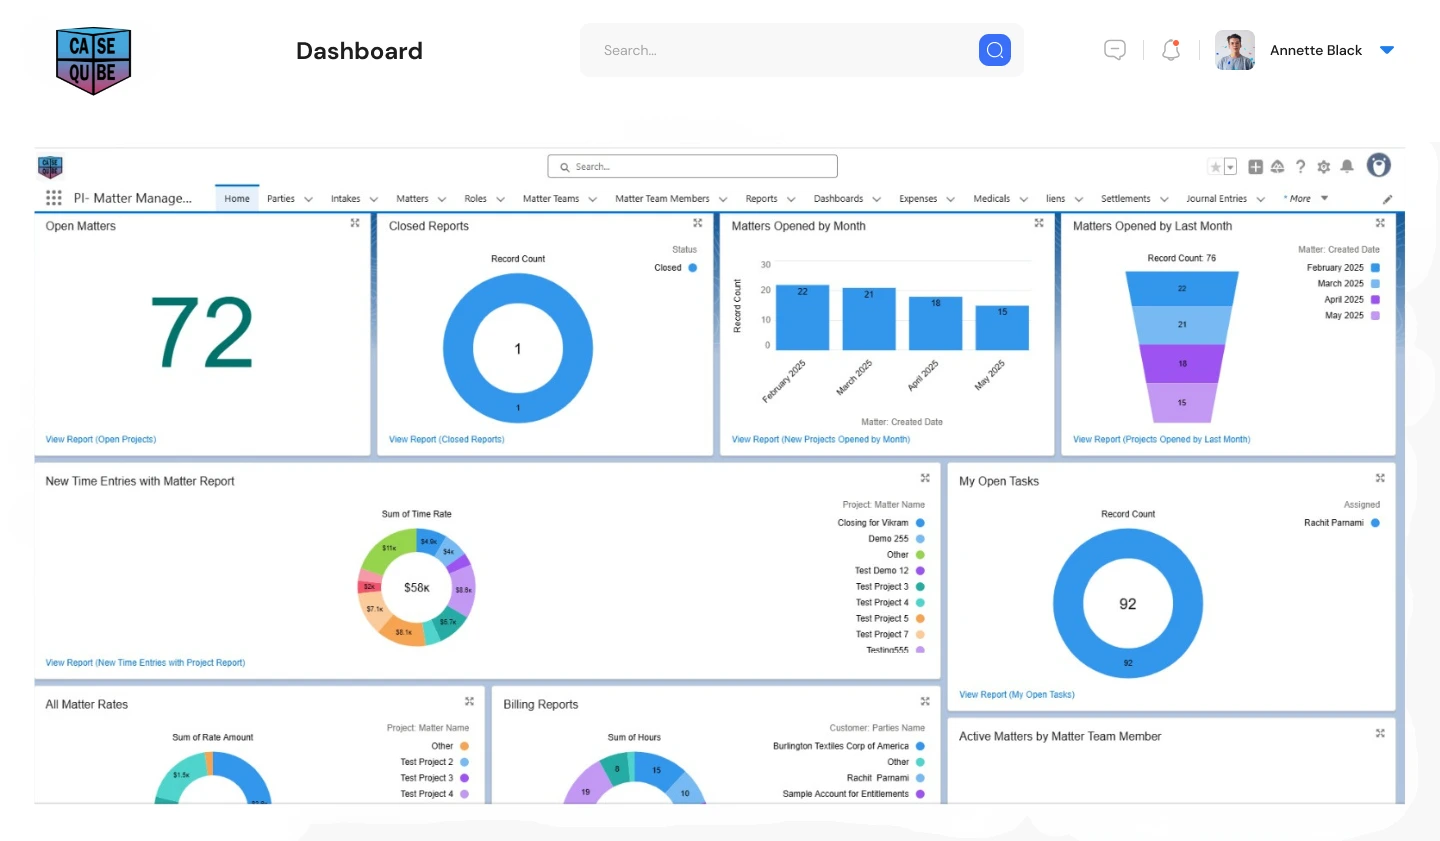Expand the Journal Entries chevron

[x=1260, y=199]
